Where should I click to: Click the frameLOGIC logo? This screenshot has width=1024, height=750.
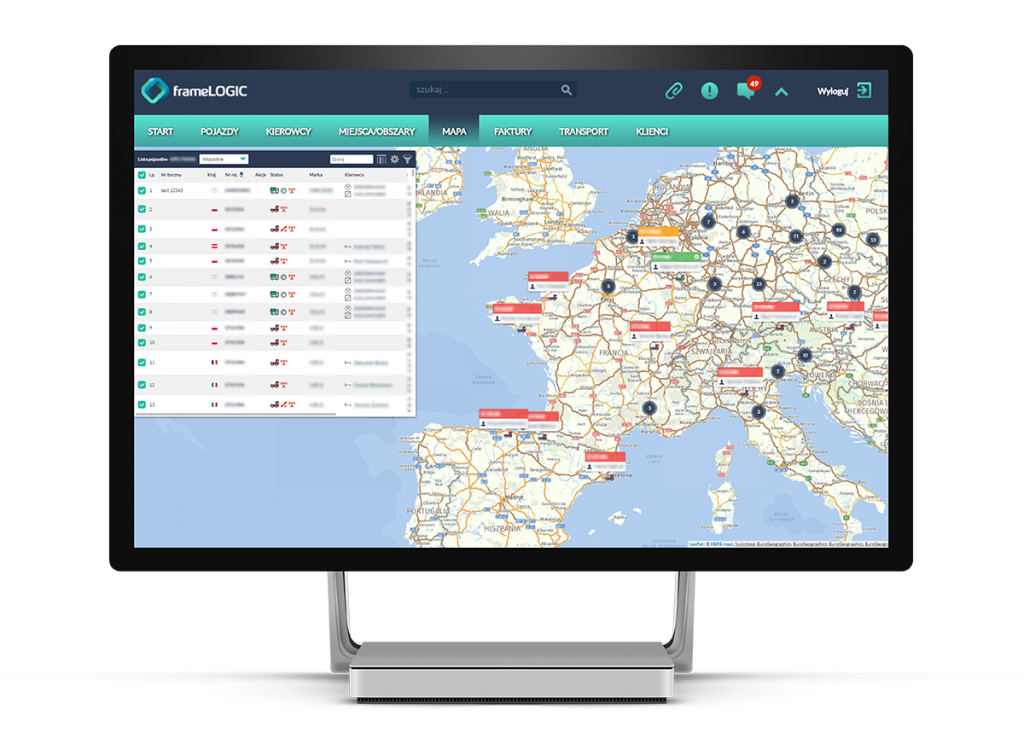[194, 91]
